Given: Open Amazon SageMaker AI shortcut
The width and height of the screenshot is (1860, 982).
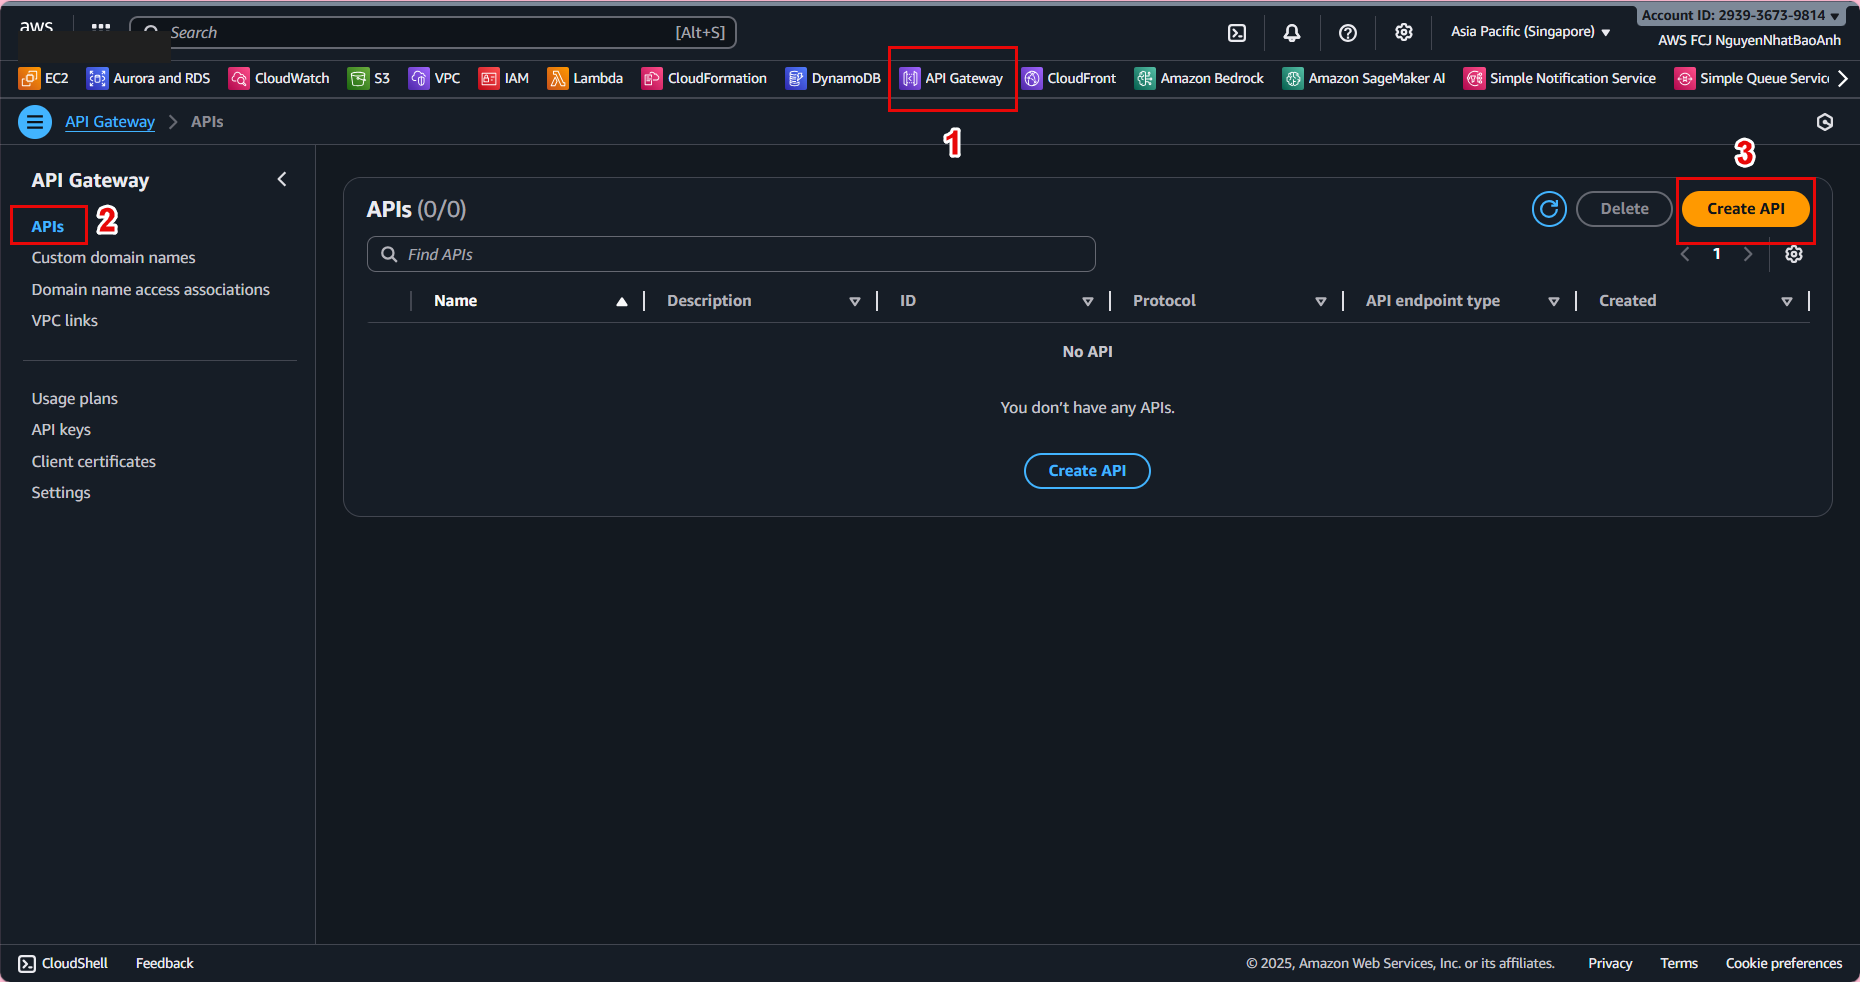Looking at the screenshot, I should click(x=1364, y=78).
